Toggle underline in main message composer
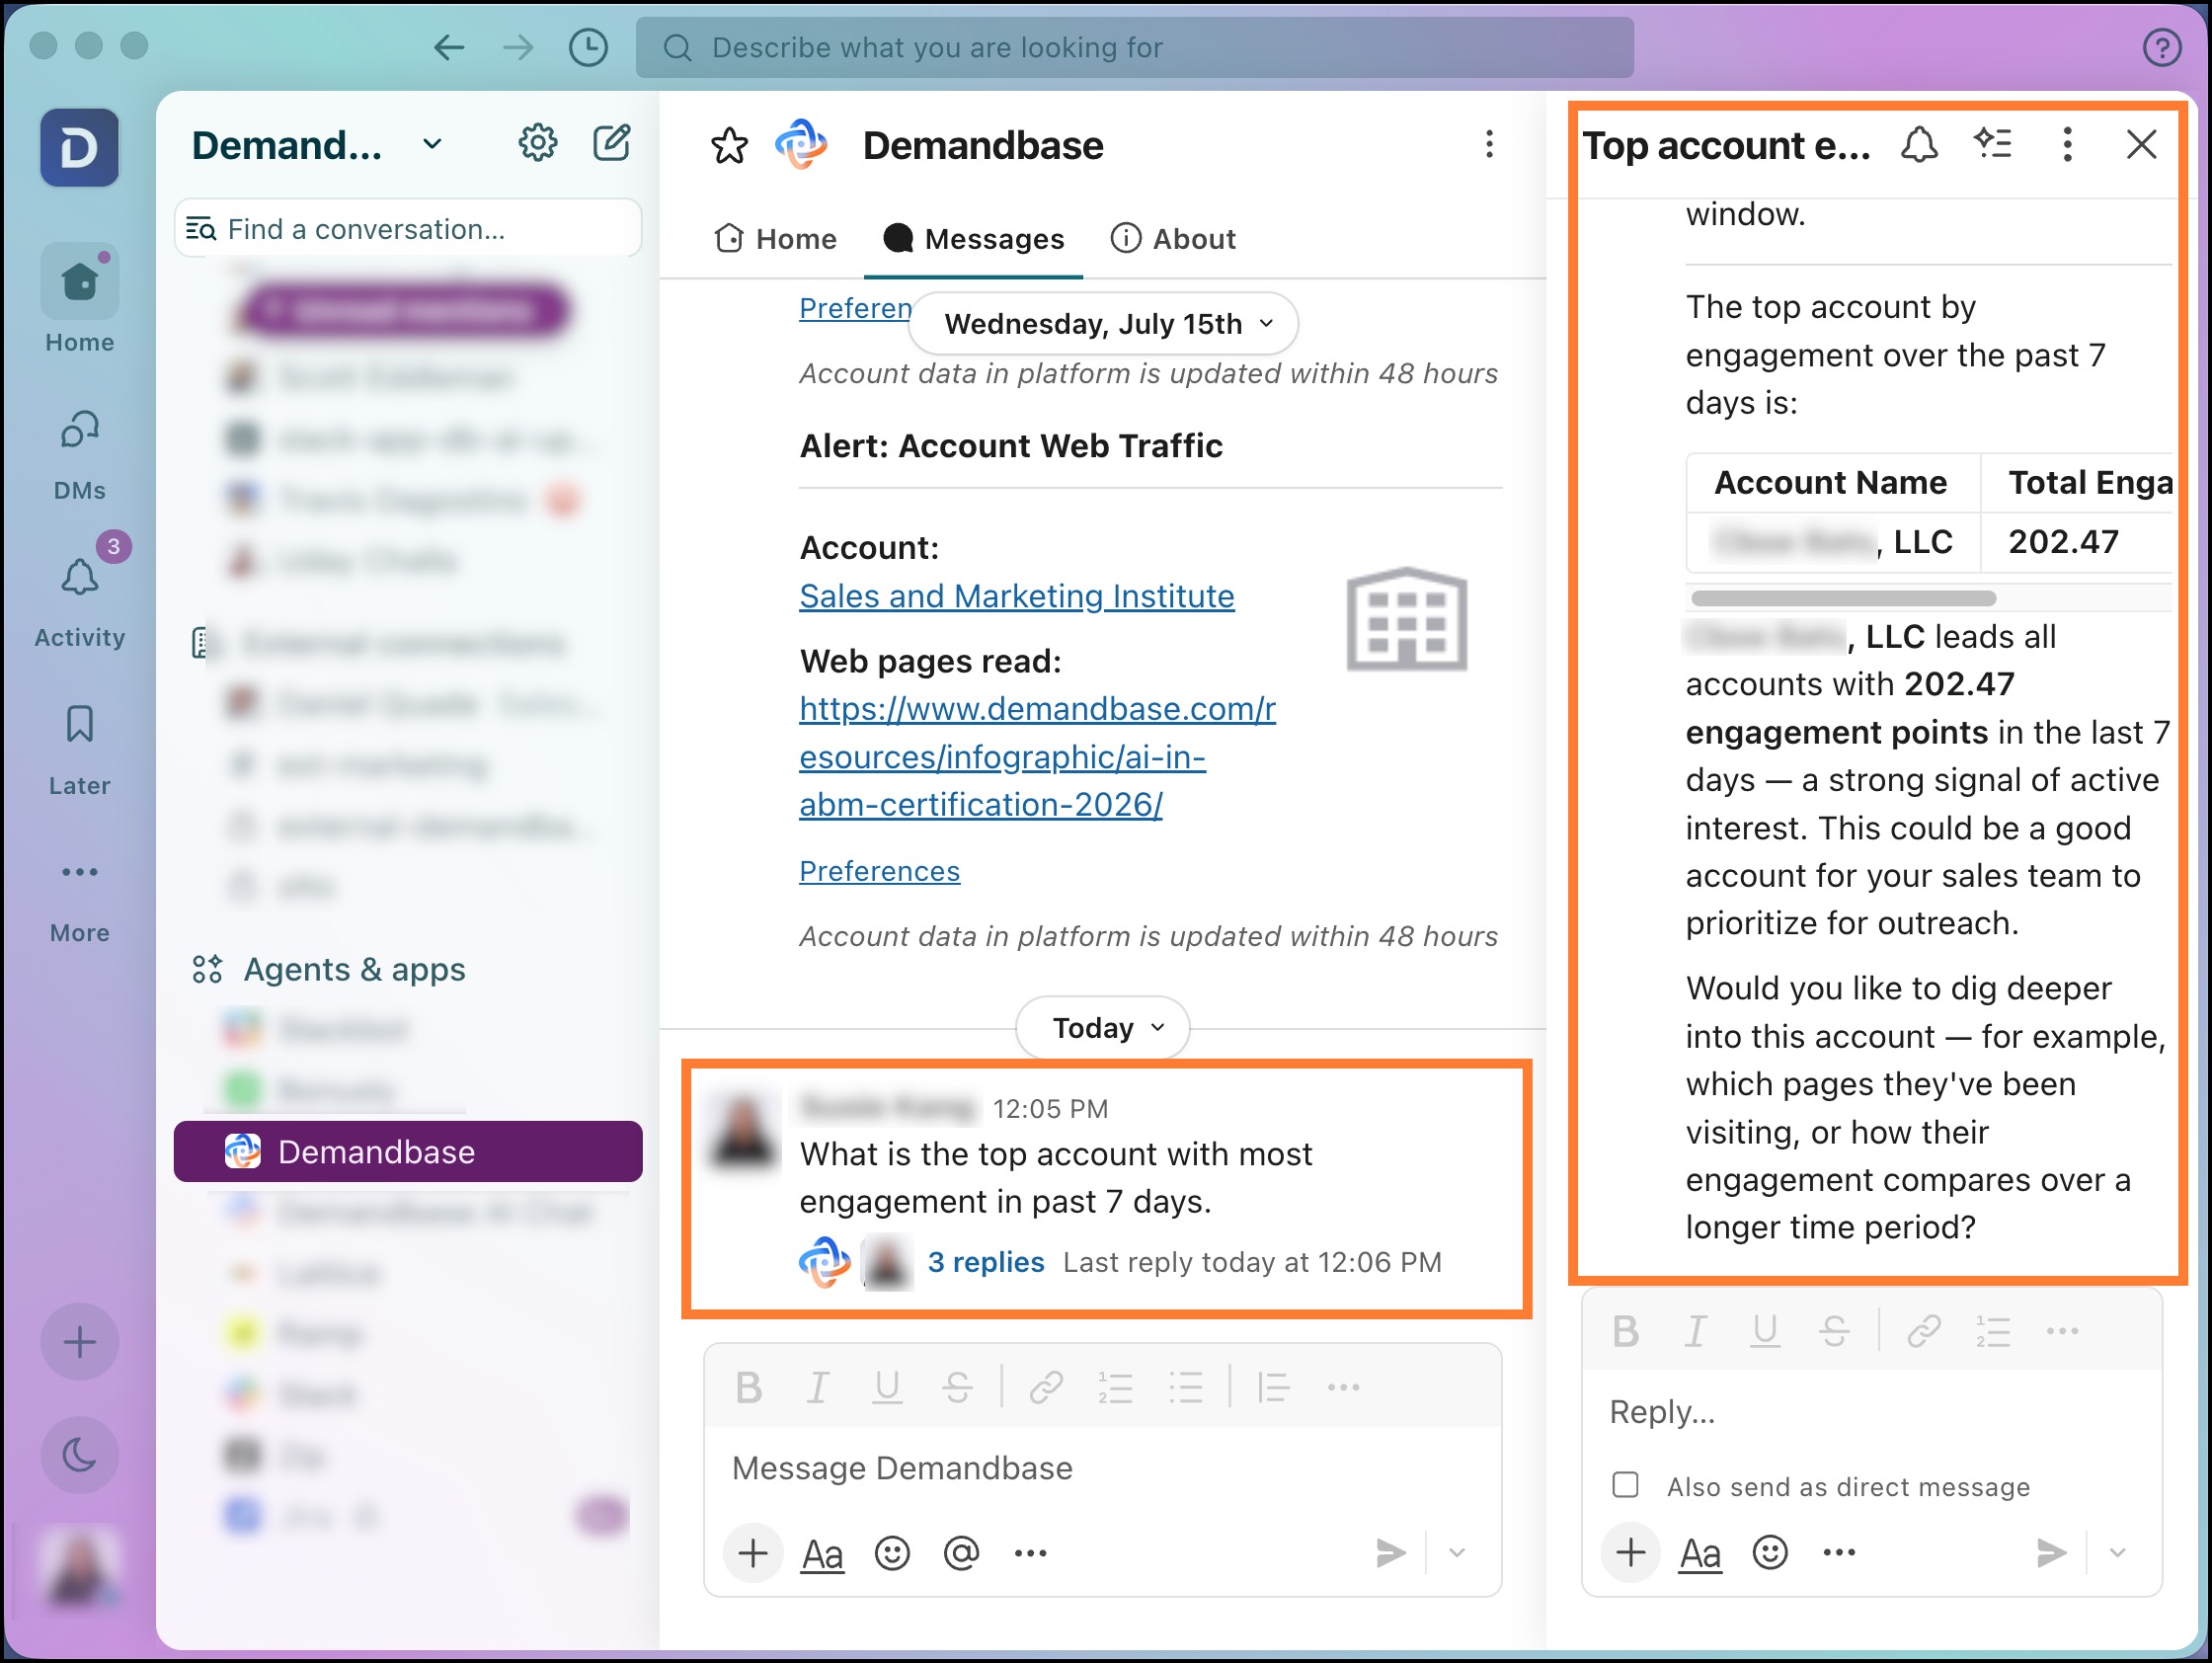The width and height of the screenshot is (2212, 1663). (886, 1387)
